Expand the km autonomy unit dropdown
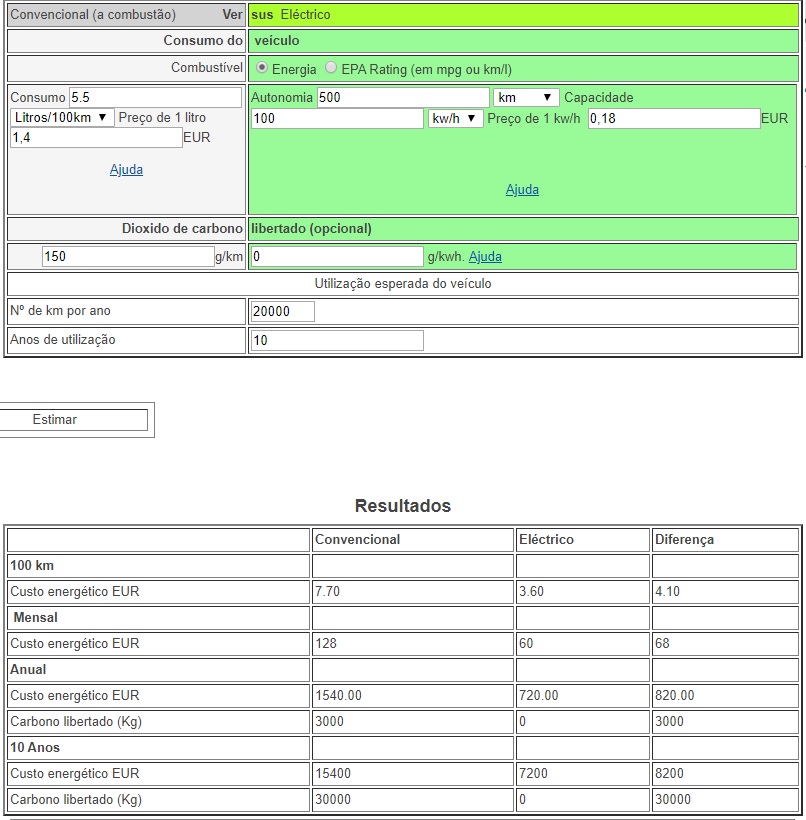The width and height of the screenshot is (806, 820). click(525, 97)
